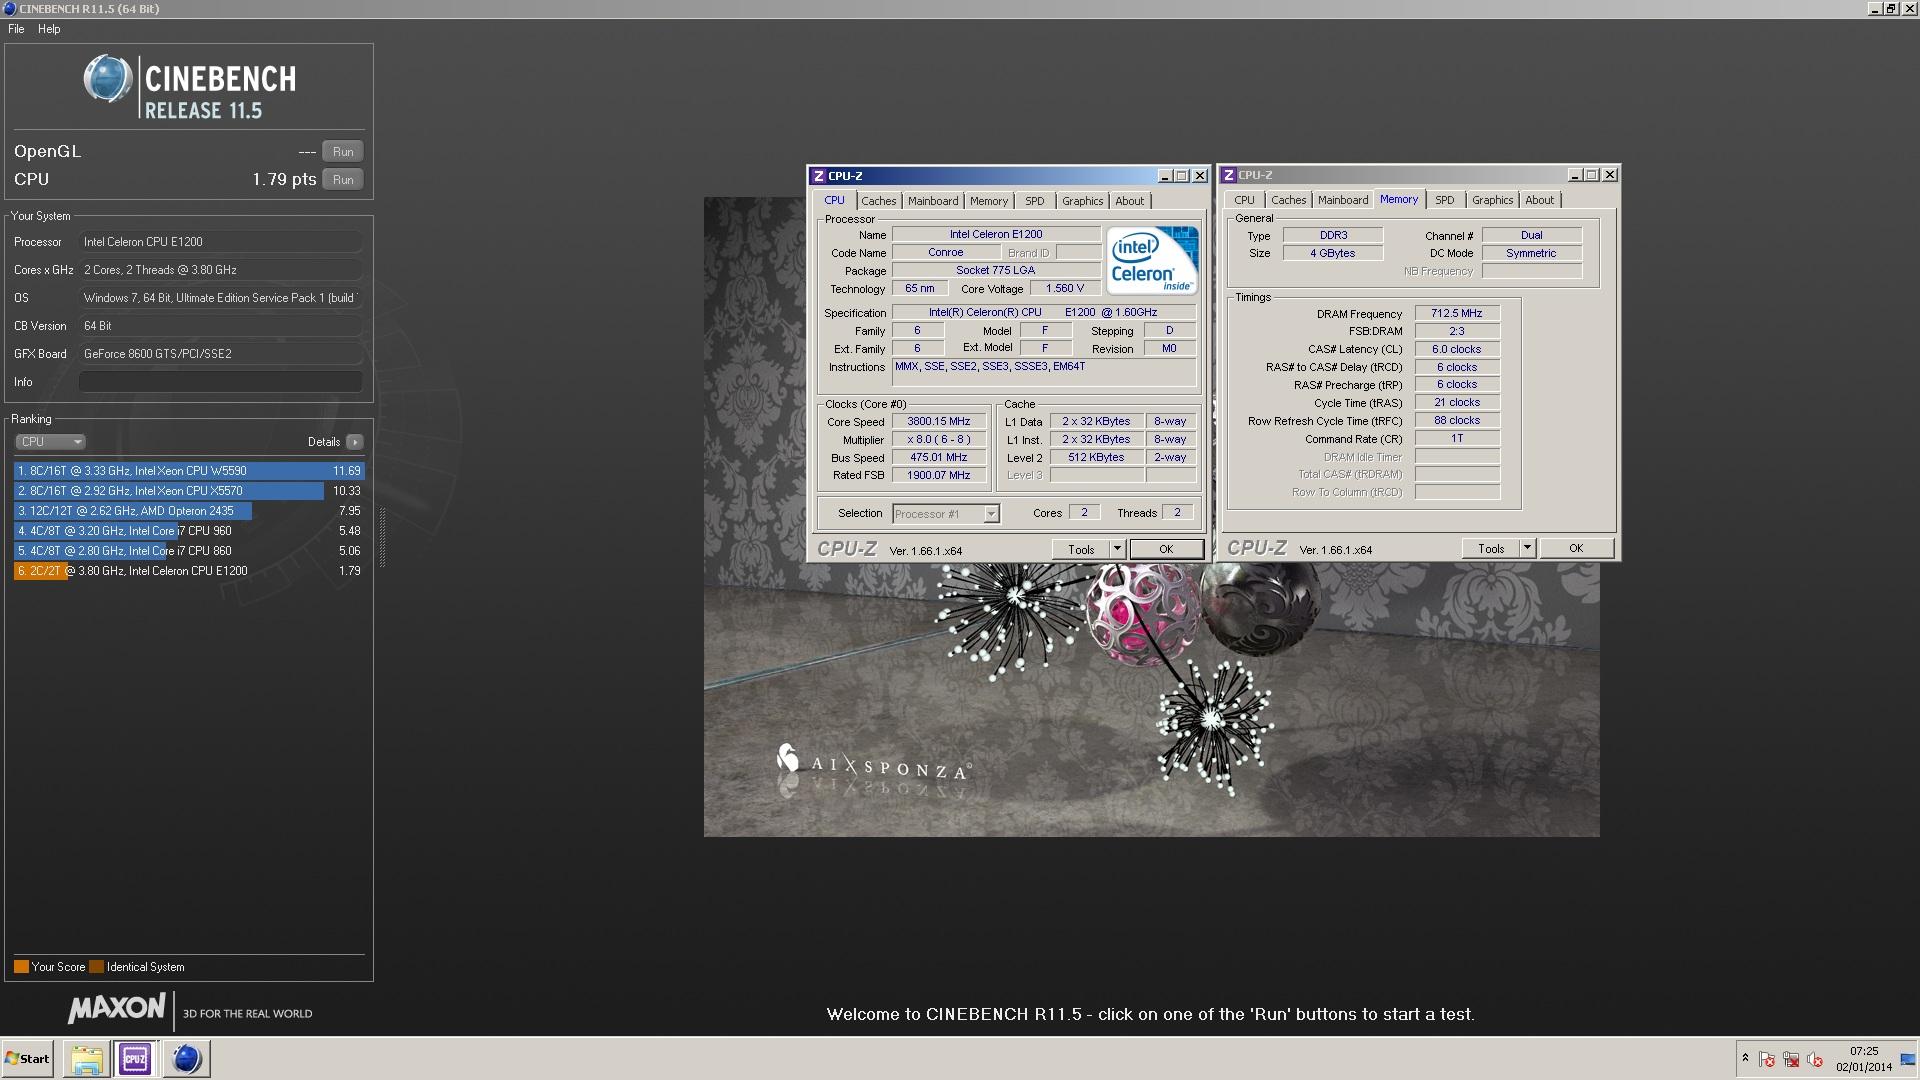Click the rendered benchmark scene image
The image size is (1920, 1080).
[x=1151, y=700]
